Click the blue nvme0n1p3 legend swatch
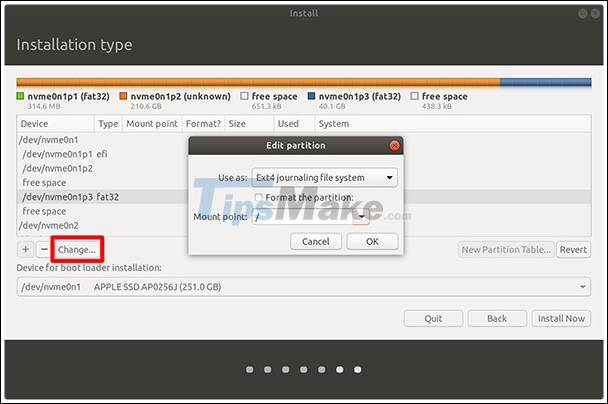Image resolution: width=608 pixels, height=404 pixels. (311, 96)
